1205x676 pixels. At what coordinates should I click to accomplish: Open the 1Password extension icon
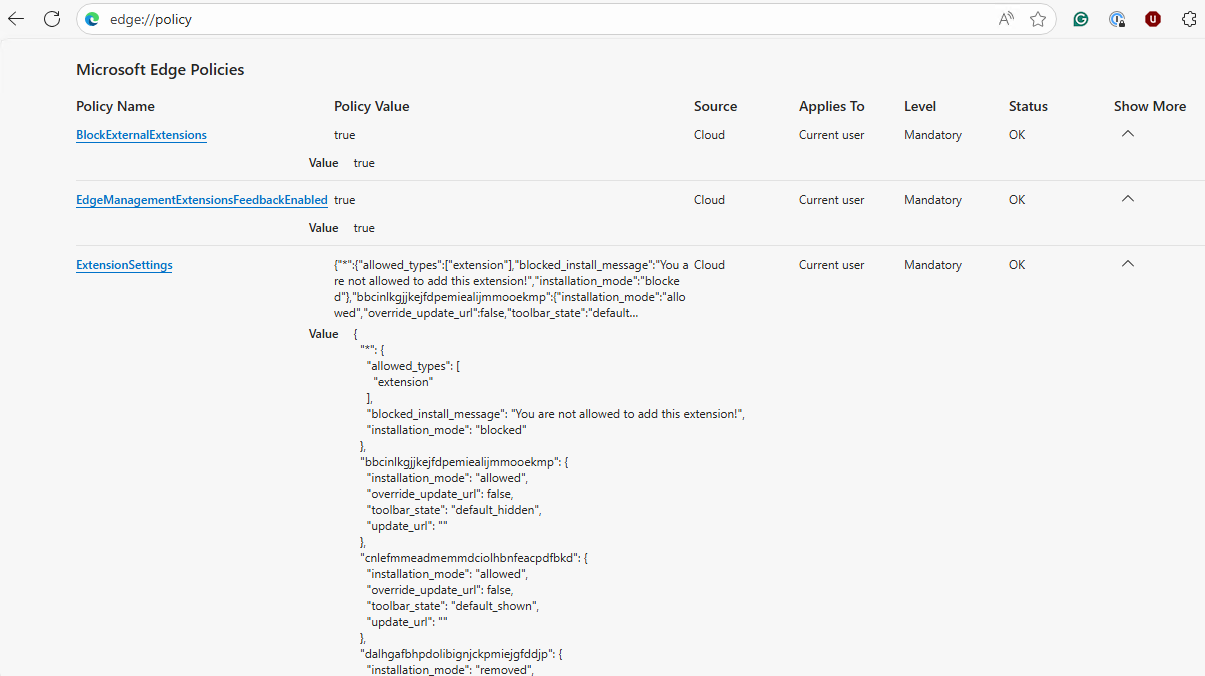point(1117,19)
